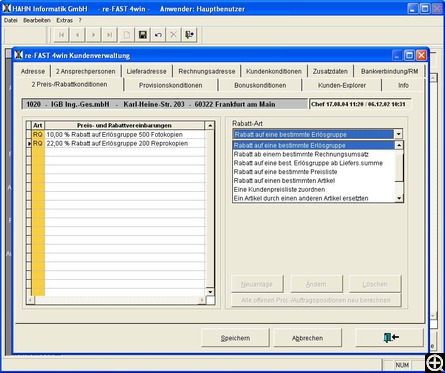Click the 'Art' column header

click(x=38, y=126)
